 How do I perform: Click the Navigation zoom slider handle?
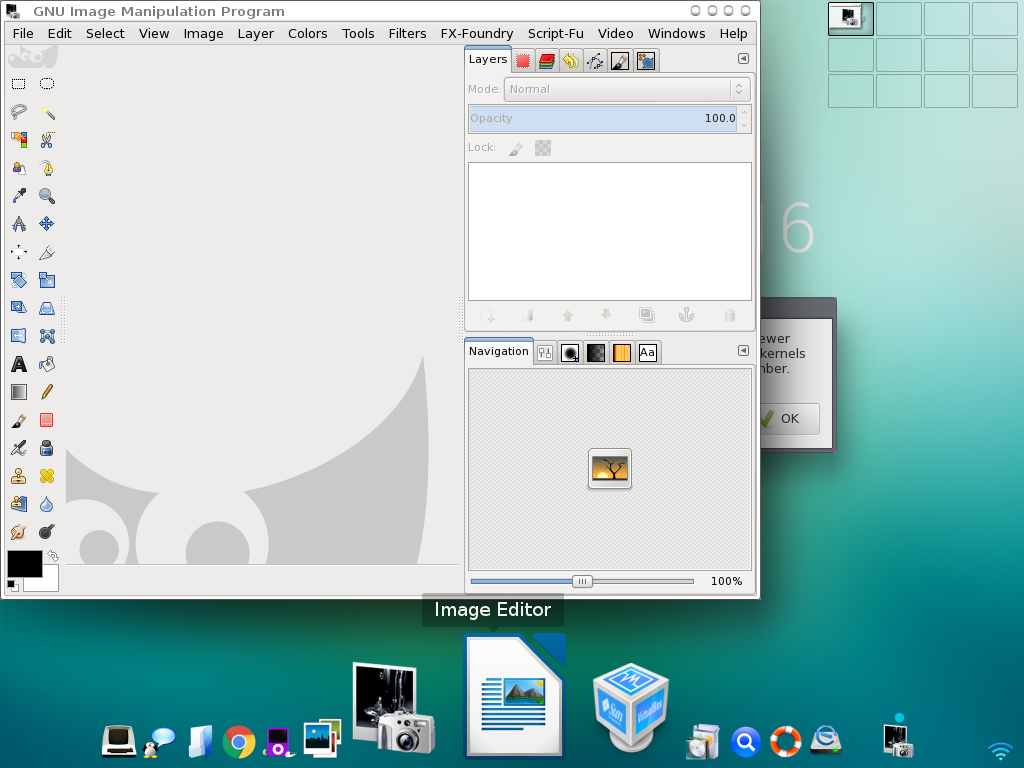(x=582, y=581)
